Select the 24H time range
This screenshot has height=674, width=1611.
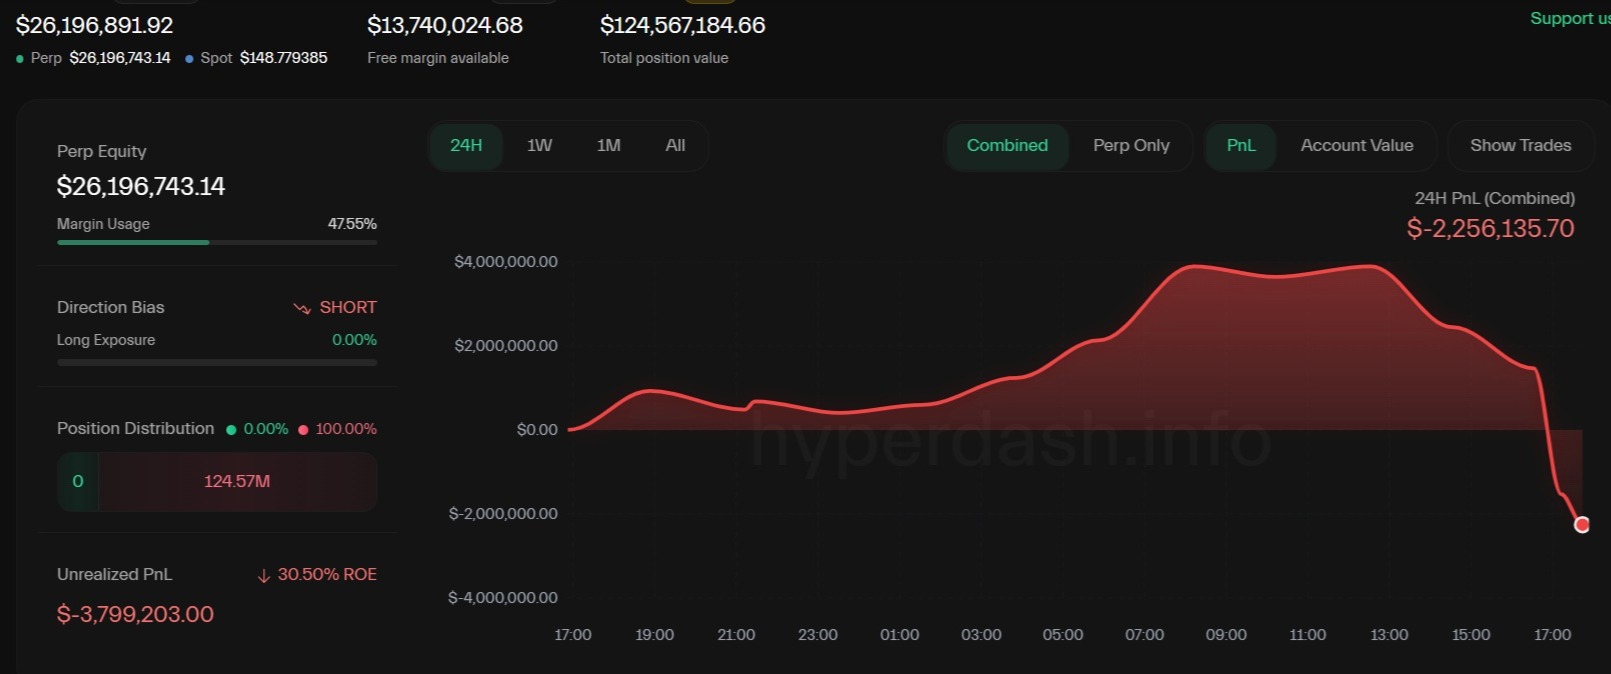click(x=466, y=146)
